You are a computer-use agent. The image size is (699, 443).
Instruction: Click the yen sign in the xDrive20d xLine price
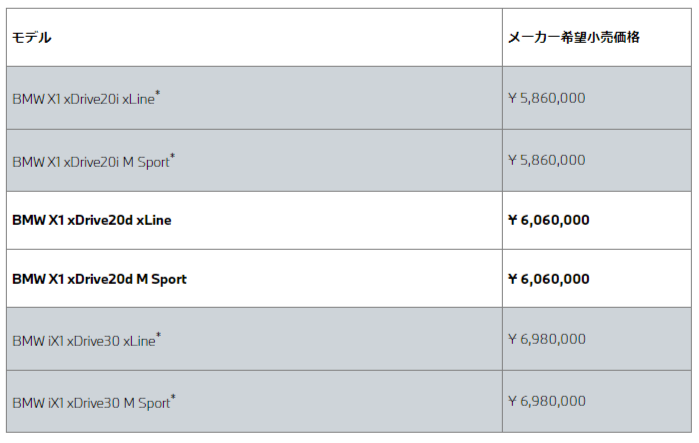coord(513,220)
